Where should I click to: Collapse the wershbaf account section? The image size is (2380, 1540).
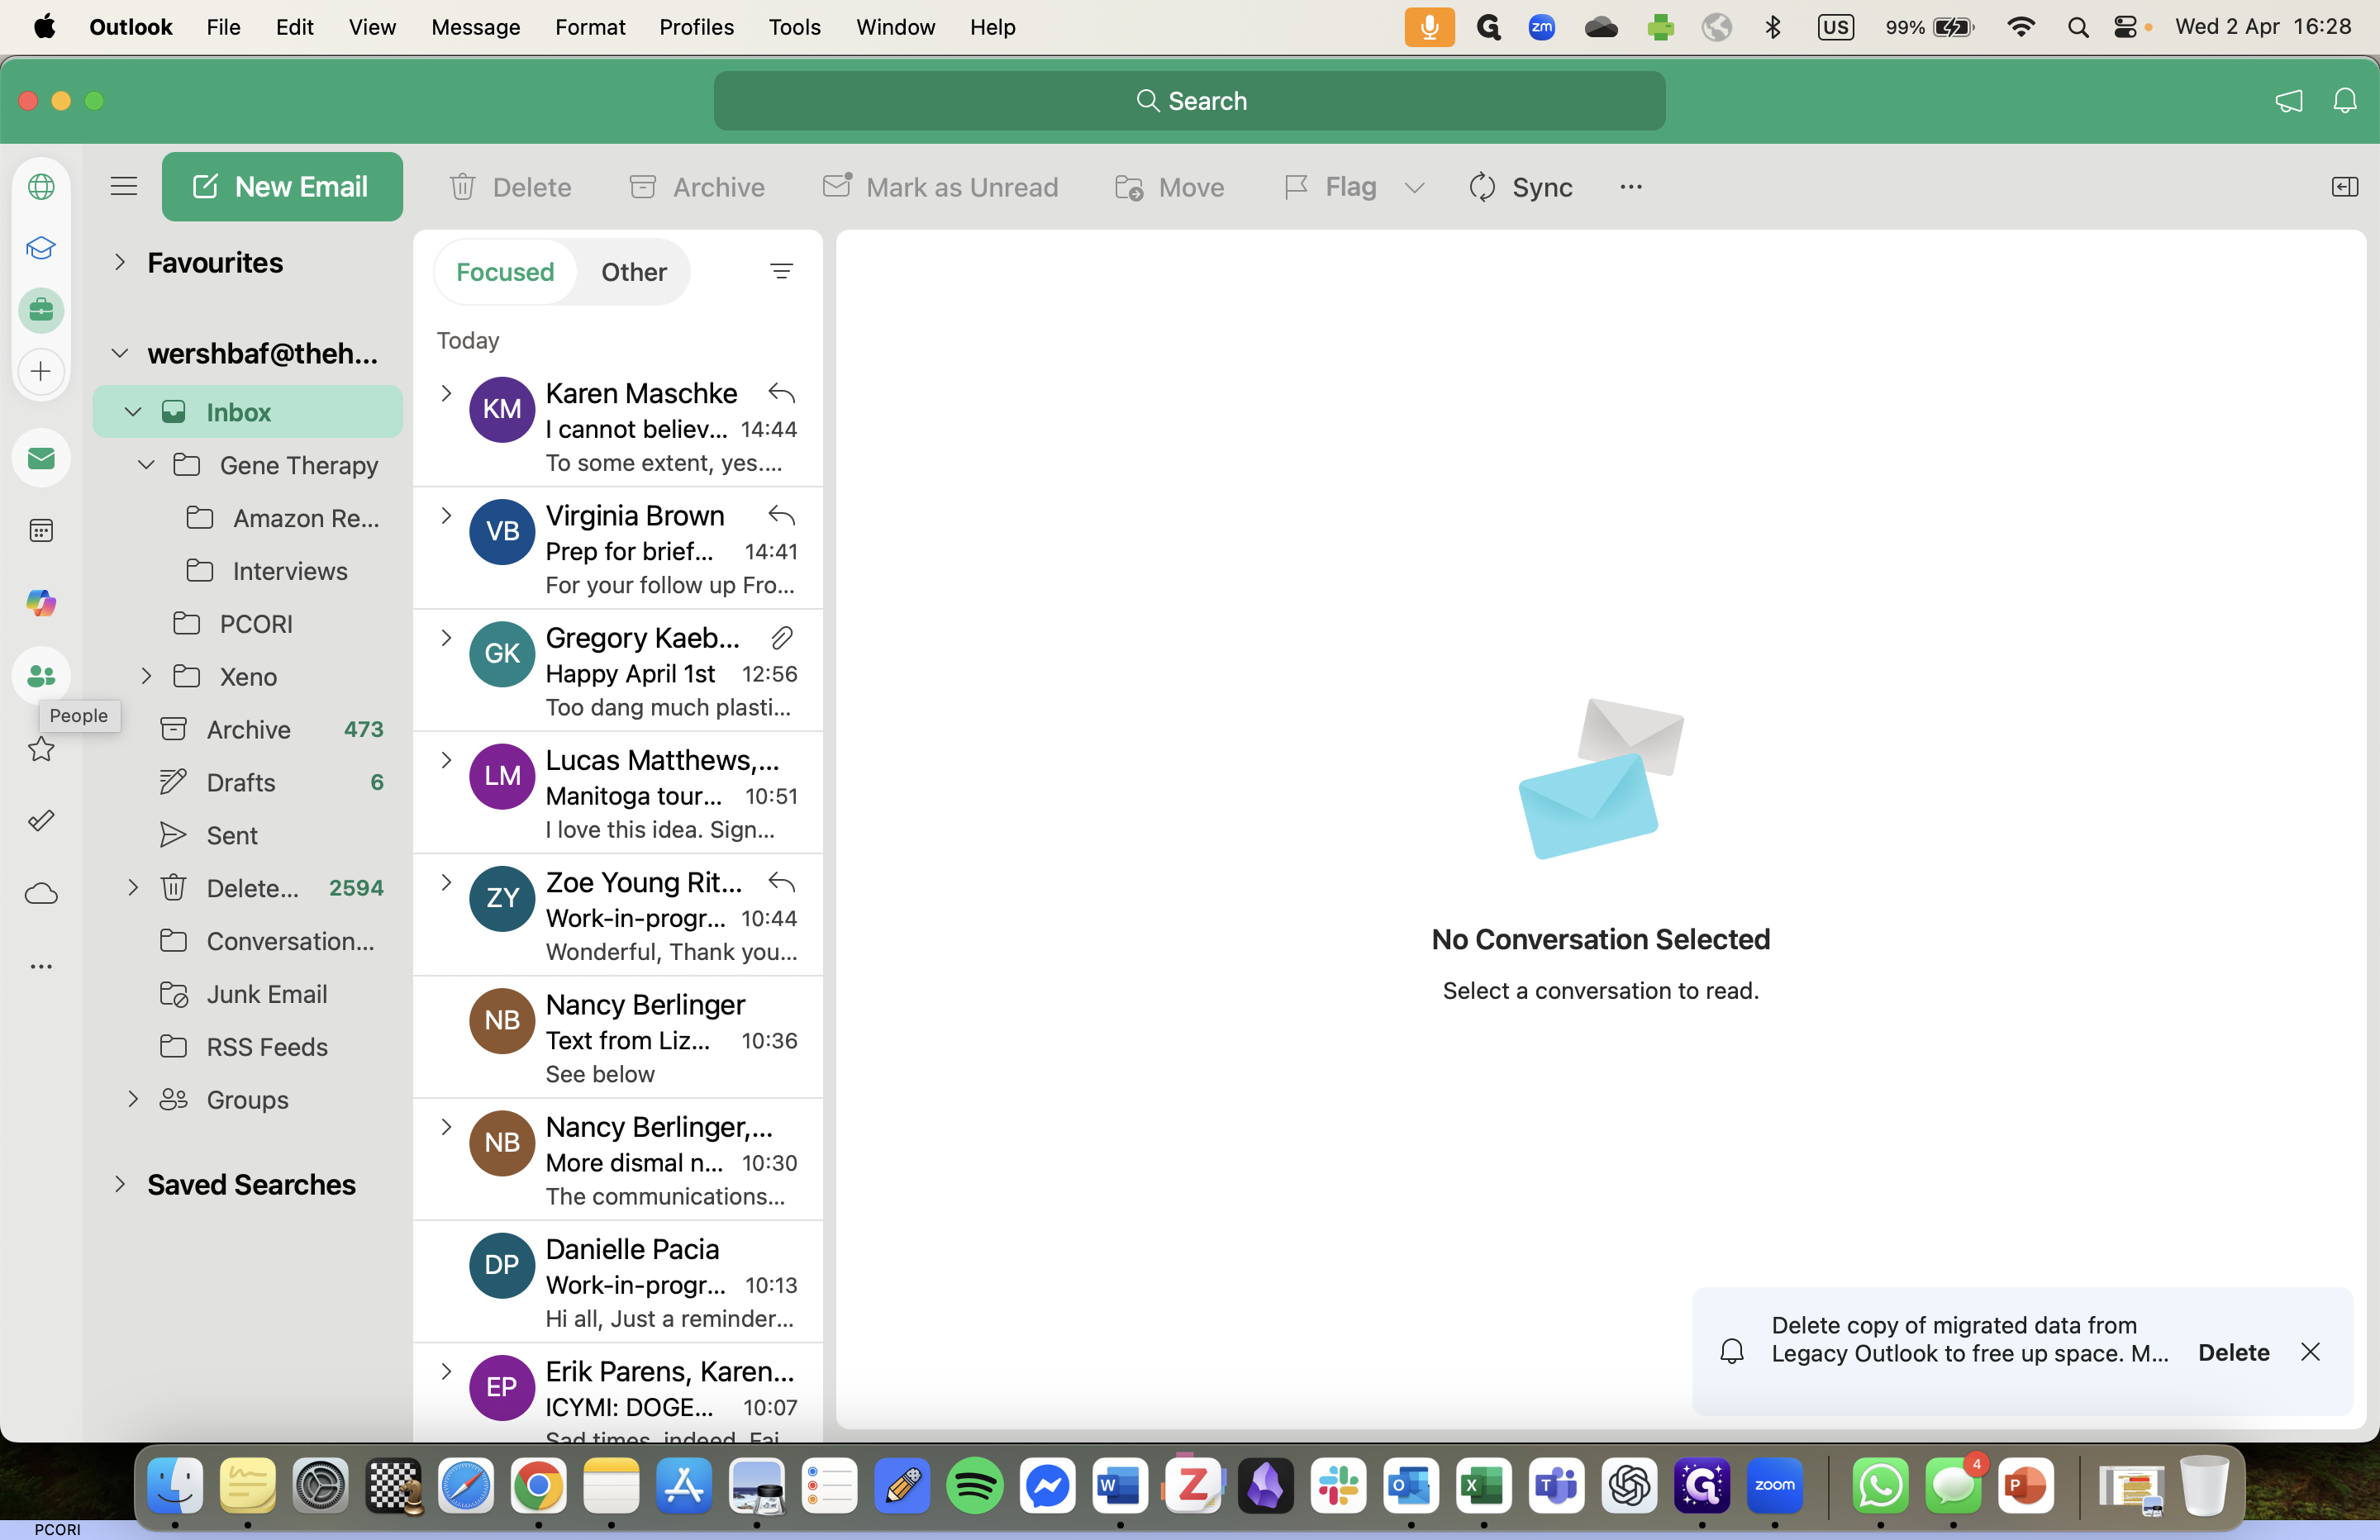pos(120,353)
